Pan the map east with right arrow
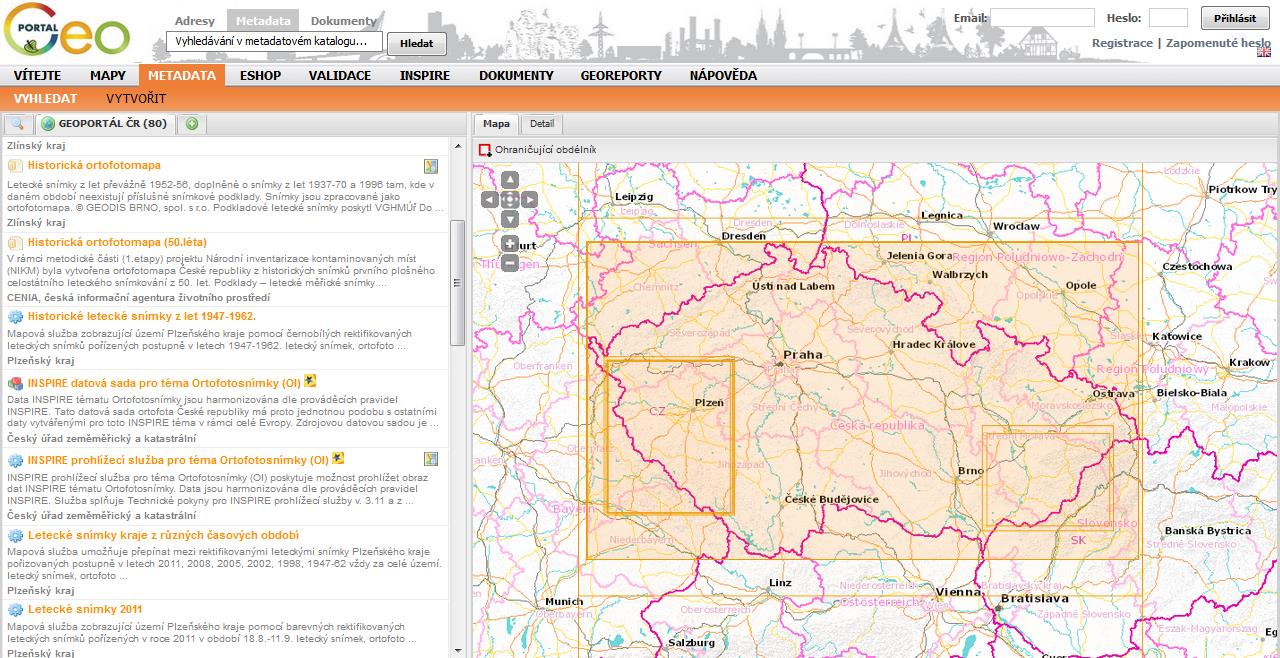1280x658 pixels. [529, 200]
